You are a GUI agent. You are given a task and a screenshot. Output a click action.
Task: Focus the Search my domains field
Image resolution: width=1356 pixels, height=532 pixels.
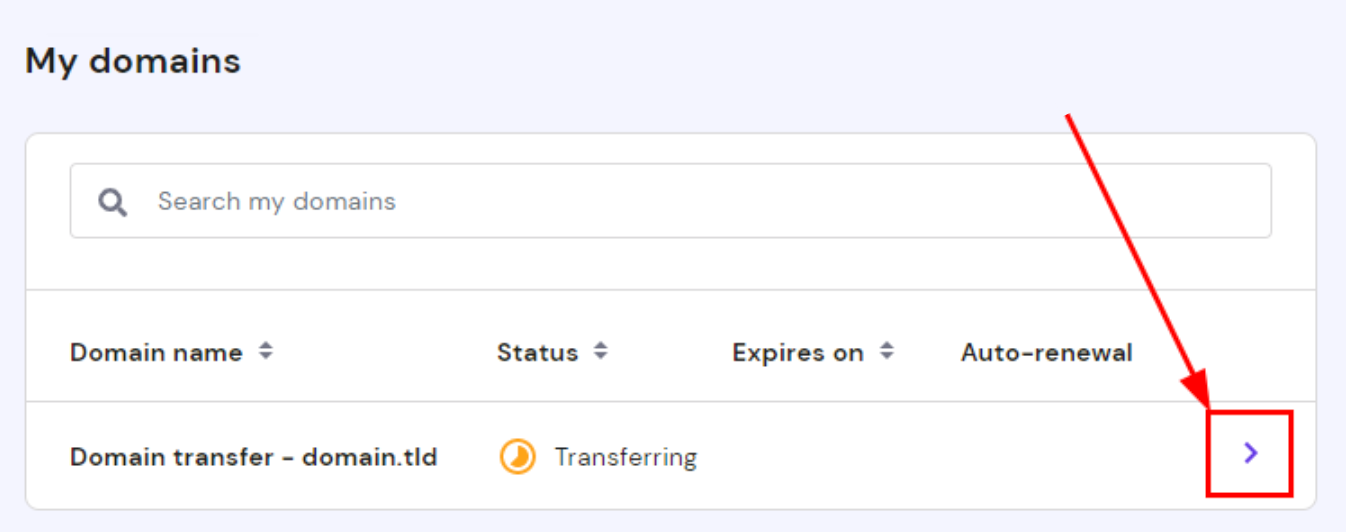700,201
